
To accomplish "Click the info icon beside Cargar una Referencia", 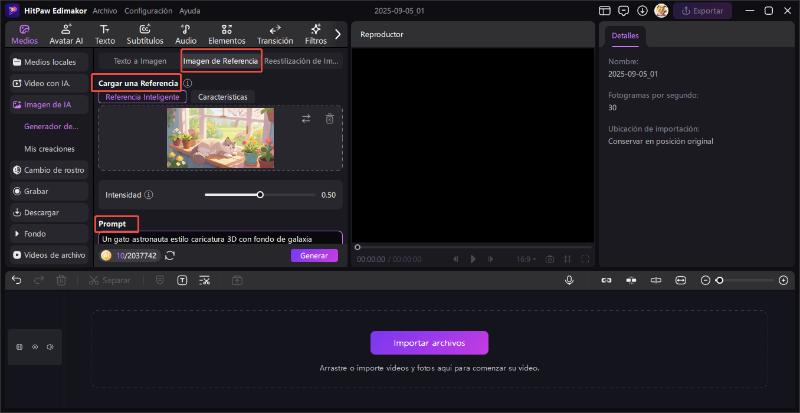I will pyautogui.click(x=188, y=83).
